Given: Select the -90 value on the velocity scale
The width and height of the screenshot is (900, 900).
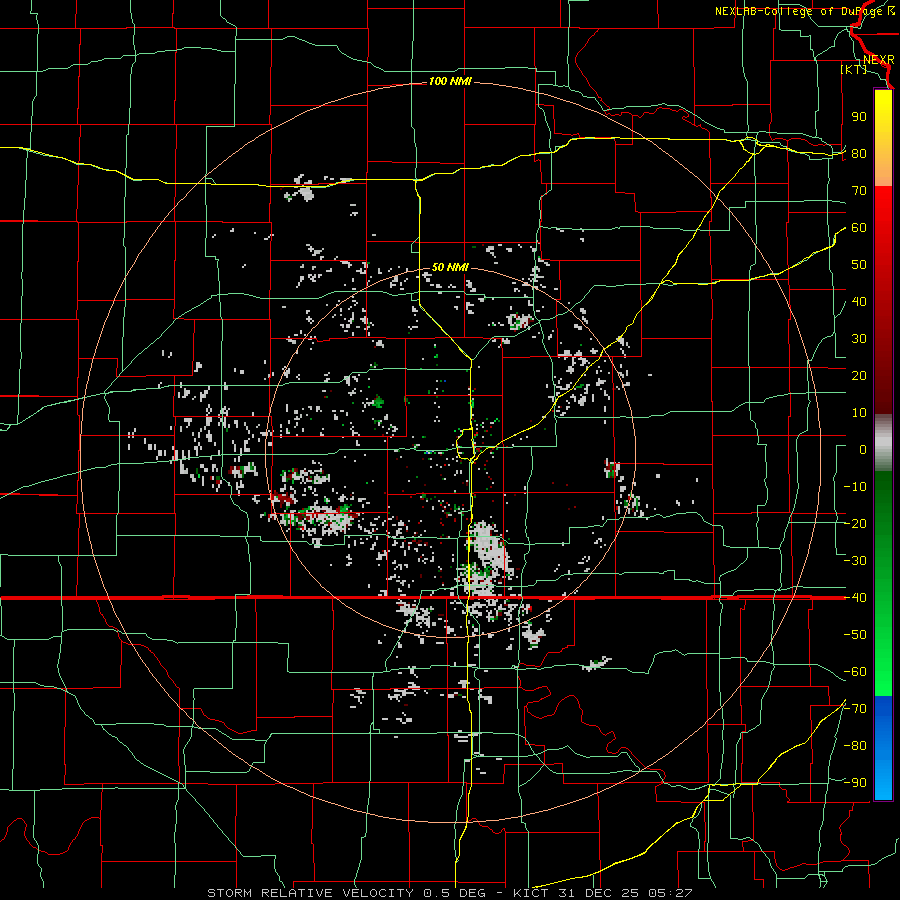Looking at the screenshot, I should point(855,782).
